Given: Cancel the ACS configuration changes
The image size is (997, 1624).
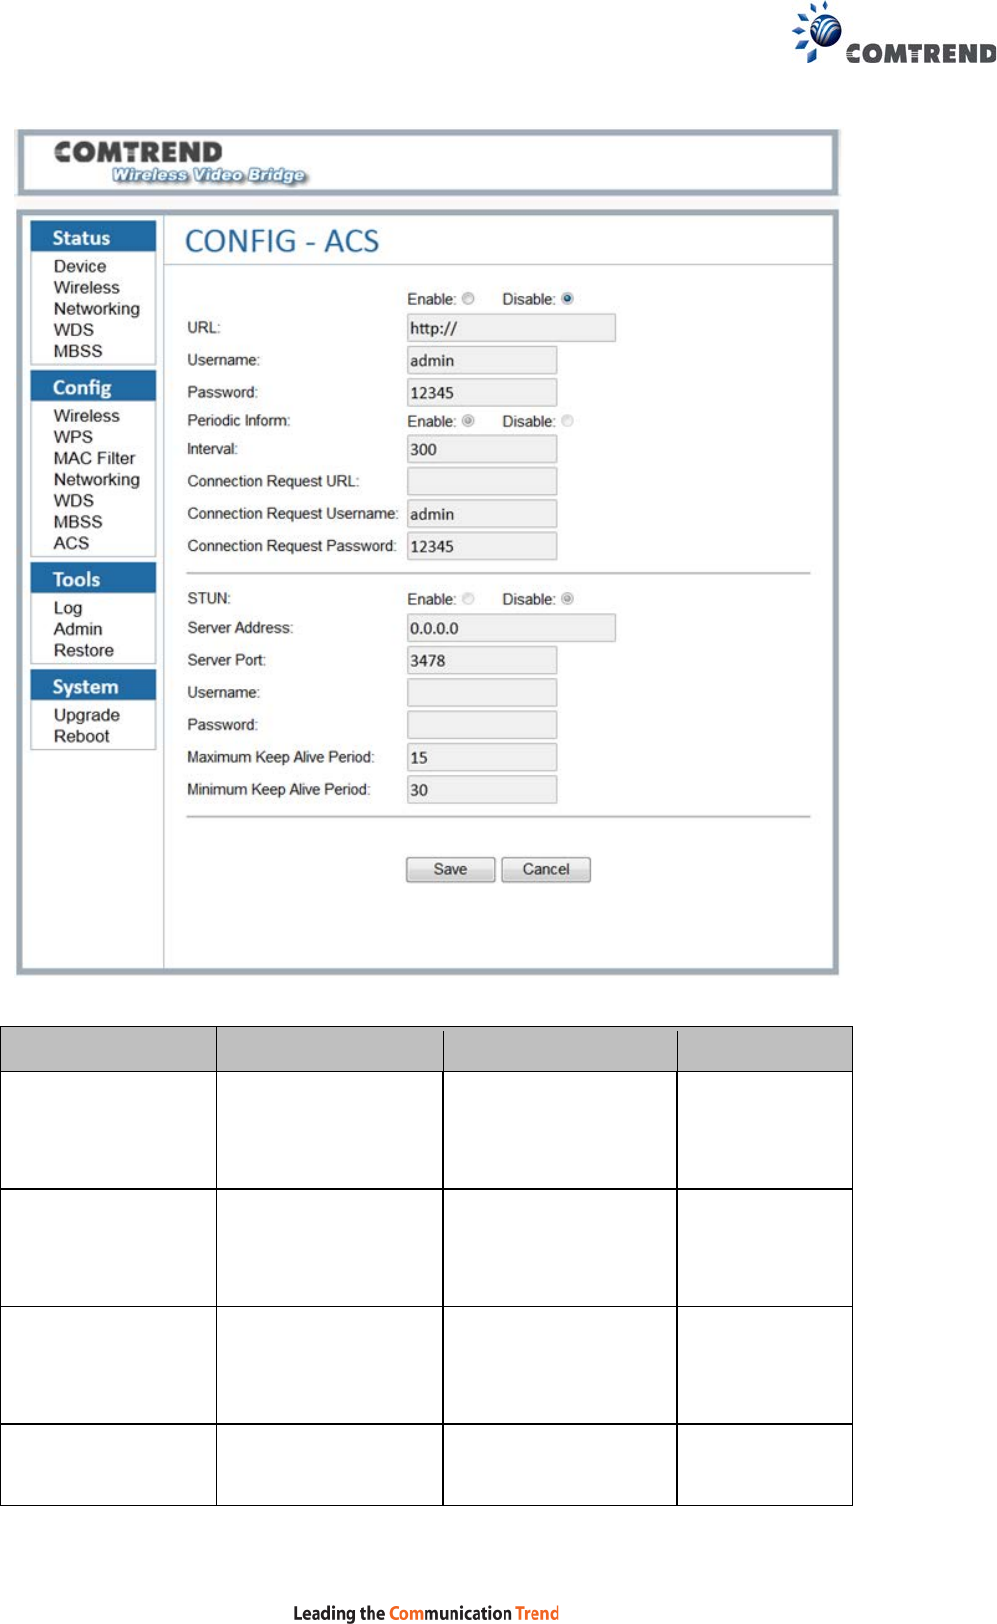Looking at the screenshot, I should pos(546,869).
